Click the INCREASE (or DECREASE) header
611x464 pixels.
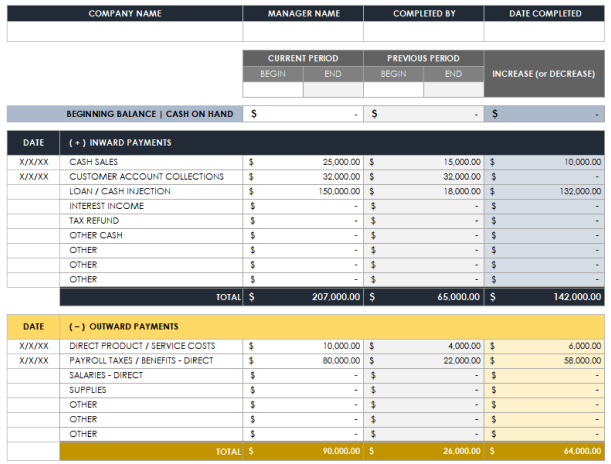[x=544, y=74]
